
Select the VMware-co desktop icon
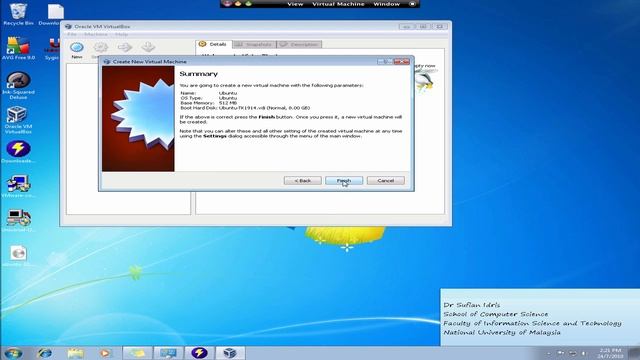coord(18,186)
